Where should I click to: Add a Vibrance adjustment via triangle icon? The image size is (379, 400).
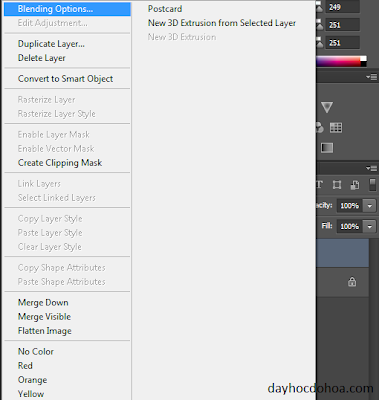click(327, 107)
